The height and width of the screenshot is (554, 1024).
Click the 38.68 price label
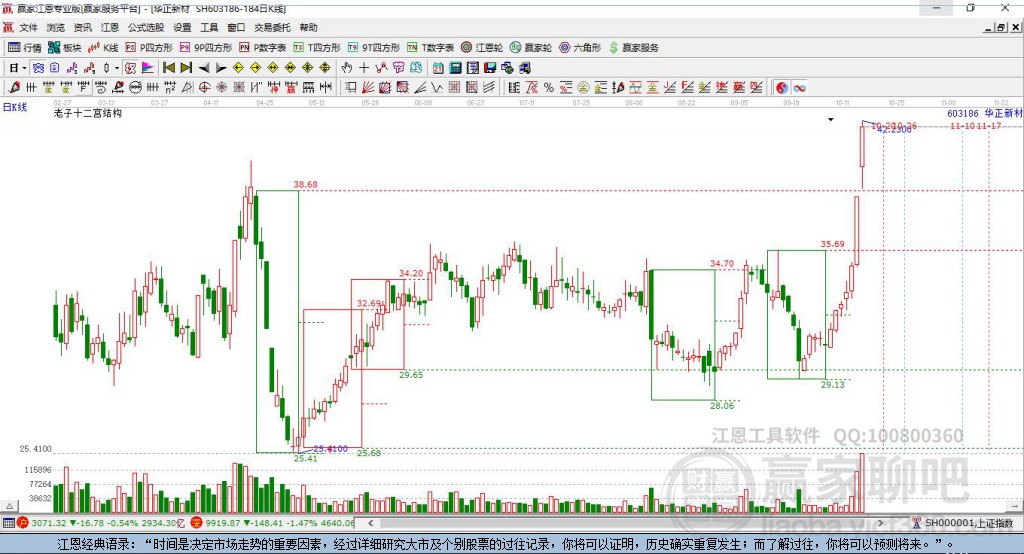(306, 184)
